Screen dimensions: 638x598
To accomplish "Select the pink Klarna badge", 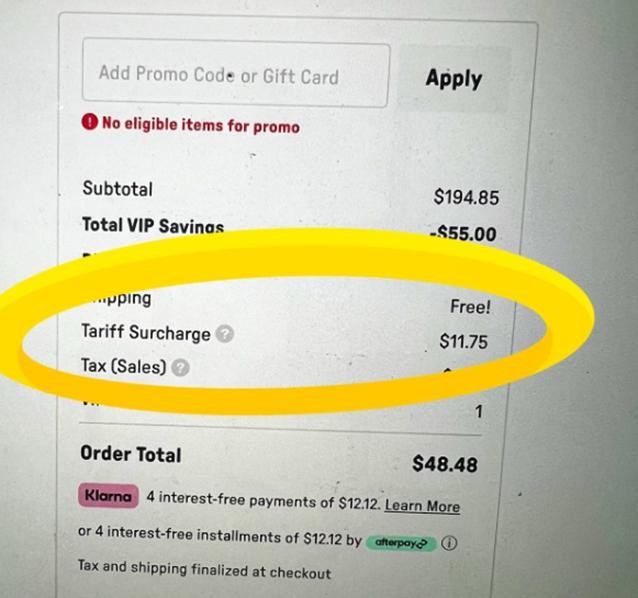I will (108, 496).
